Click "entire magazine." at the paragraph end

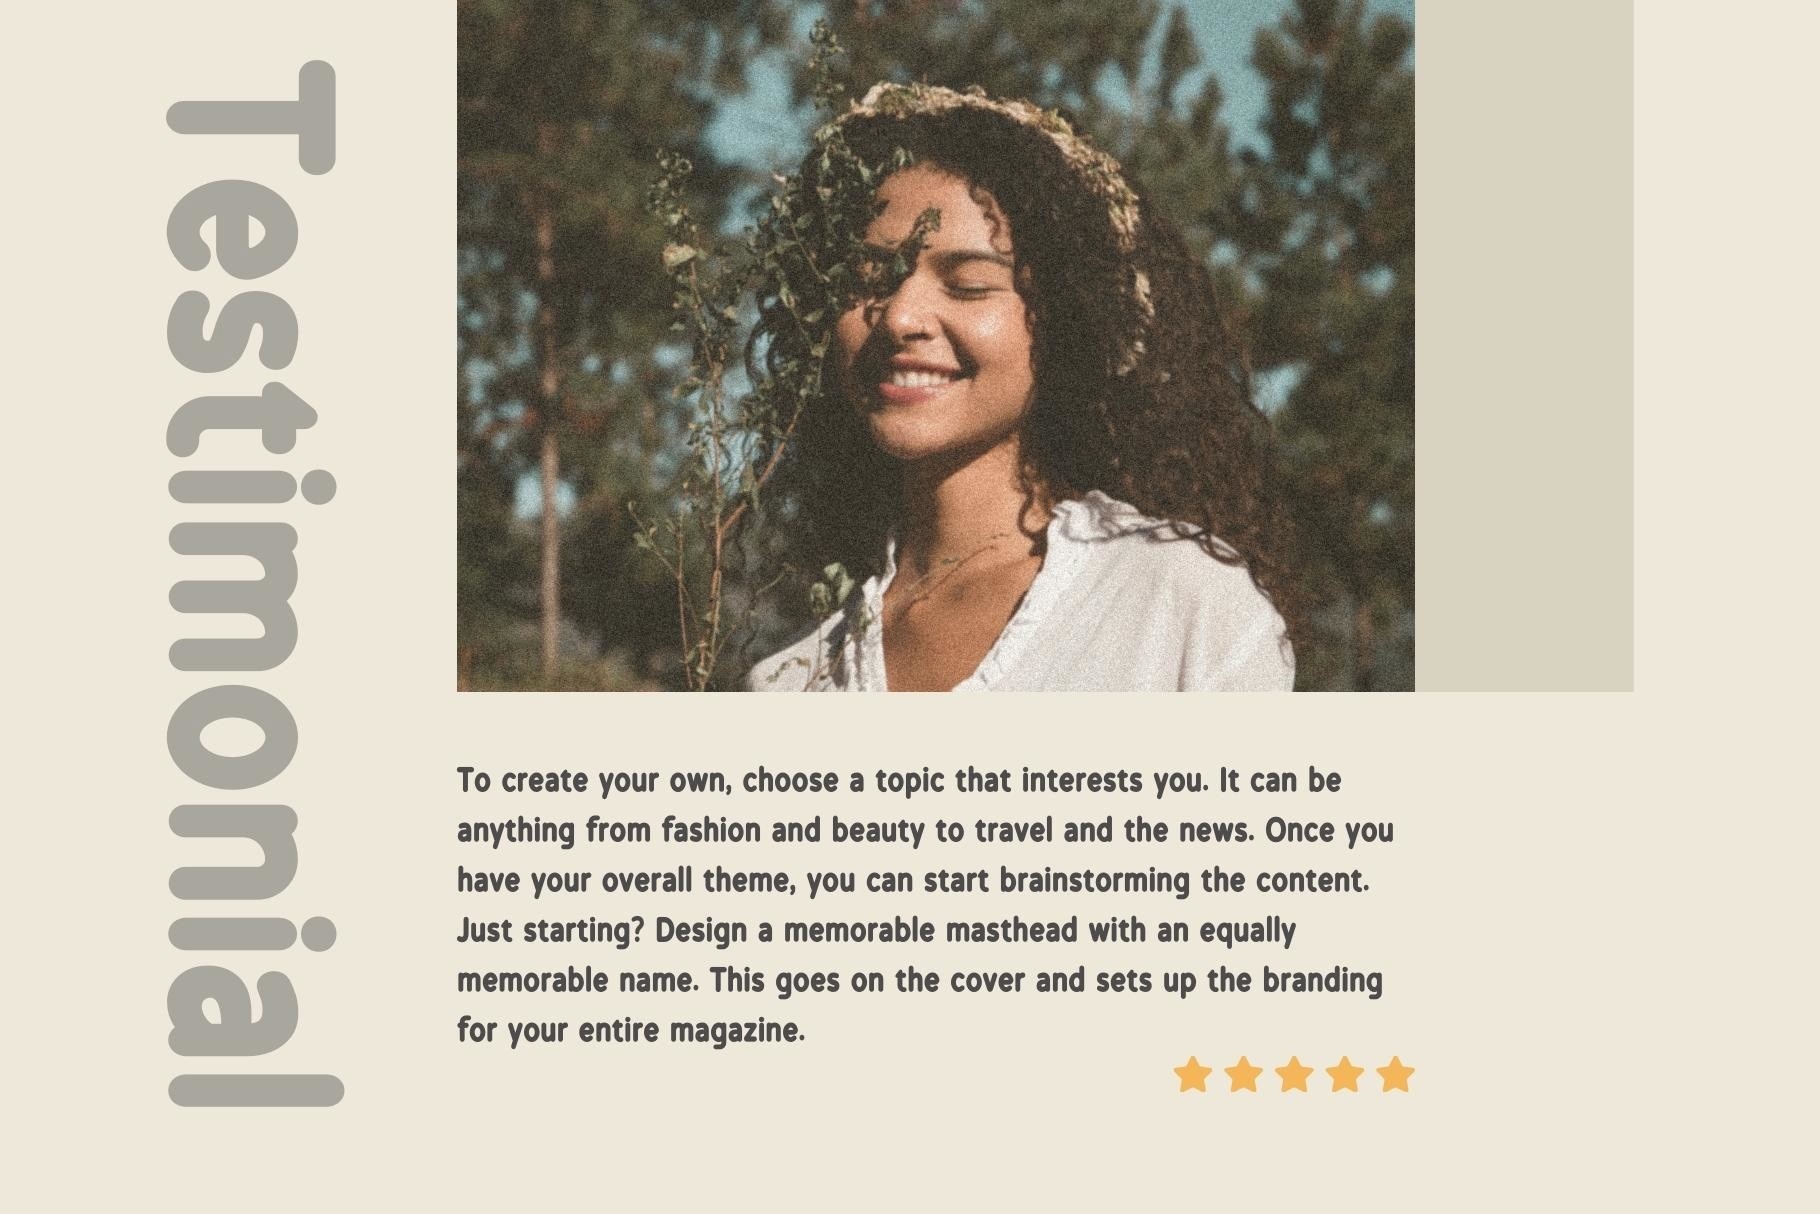click(x=691, y=1031)
